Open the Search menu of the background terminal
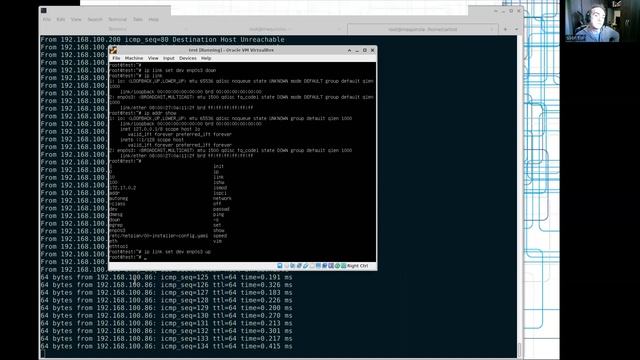640x360 pixels. [95, 20]
